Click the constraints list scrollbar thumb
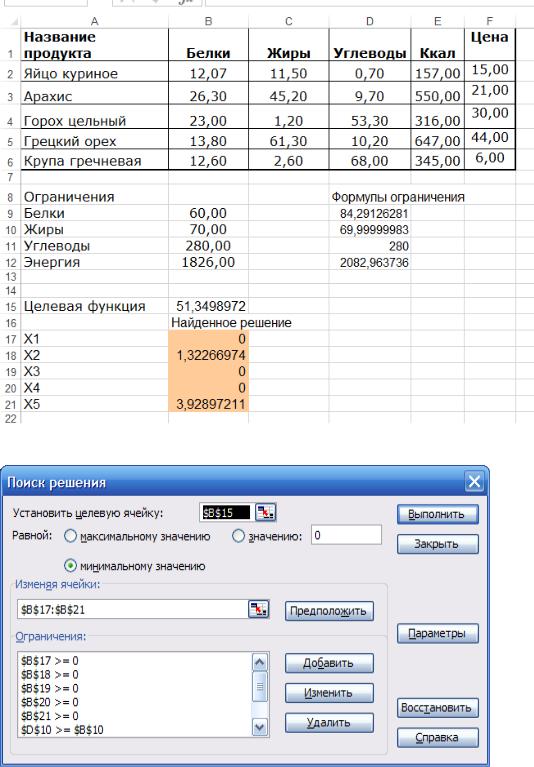 point(260,686)
